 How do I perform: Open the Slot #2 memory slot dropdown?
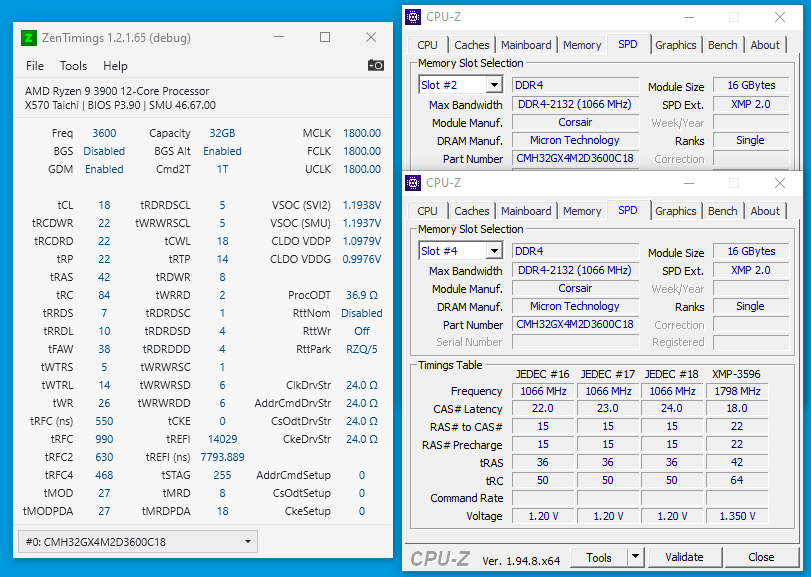pyautogui.click(x=496, y=86)
